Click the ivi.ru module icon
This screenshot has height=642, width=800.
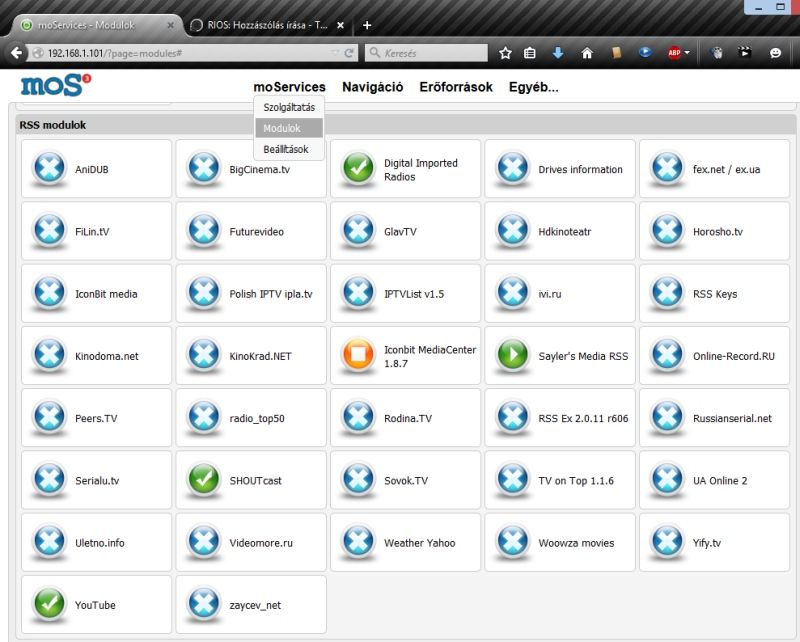(x=513, y=291)
